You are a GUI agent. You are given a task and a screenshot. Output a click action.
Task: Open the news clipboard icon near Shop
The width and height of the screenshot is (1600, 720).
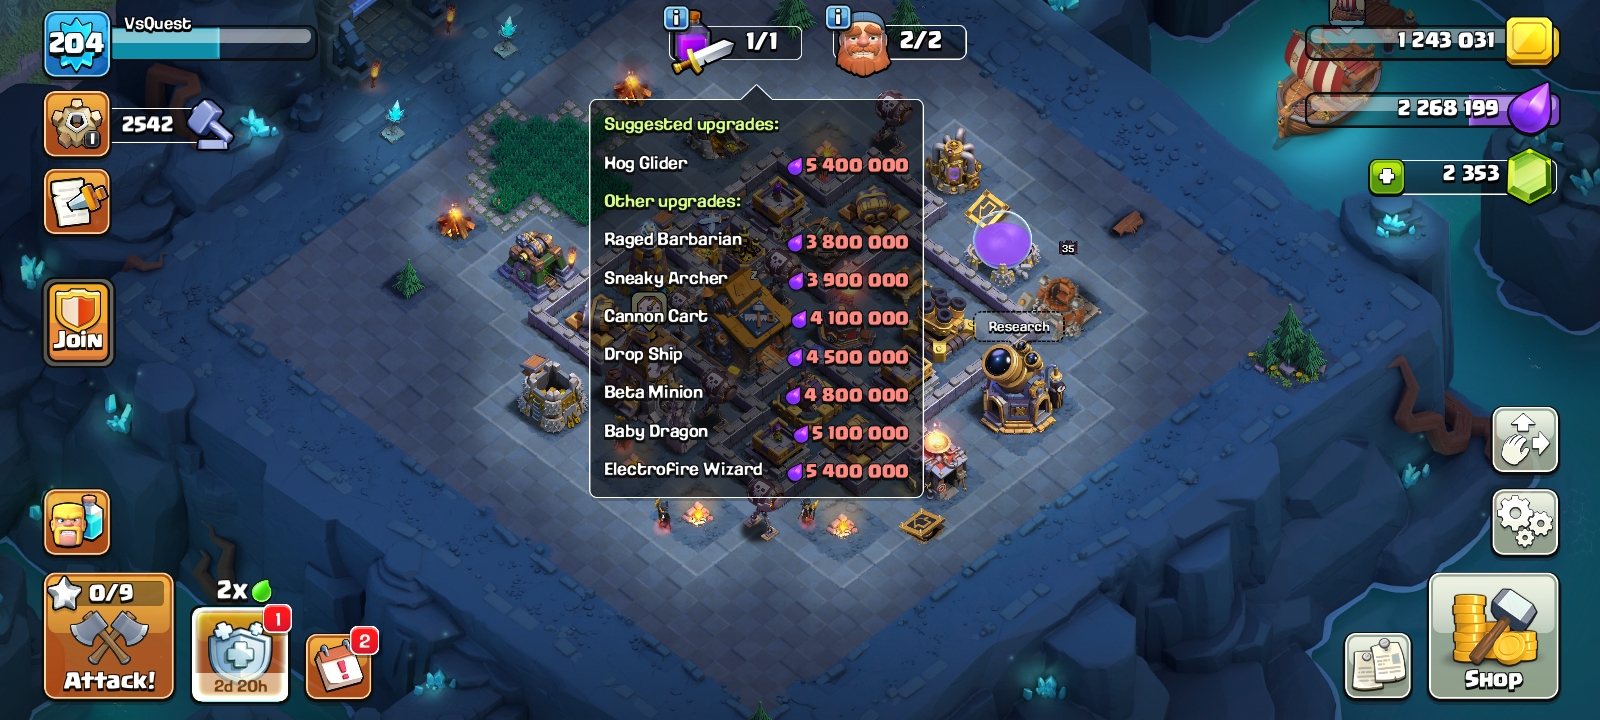tap(1378, 665)
